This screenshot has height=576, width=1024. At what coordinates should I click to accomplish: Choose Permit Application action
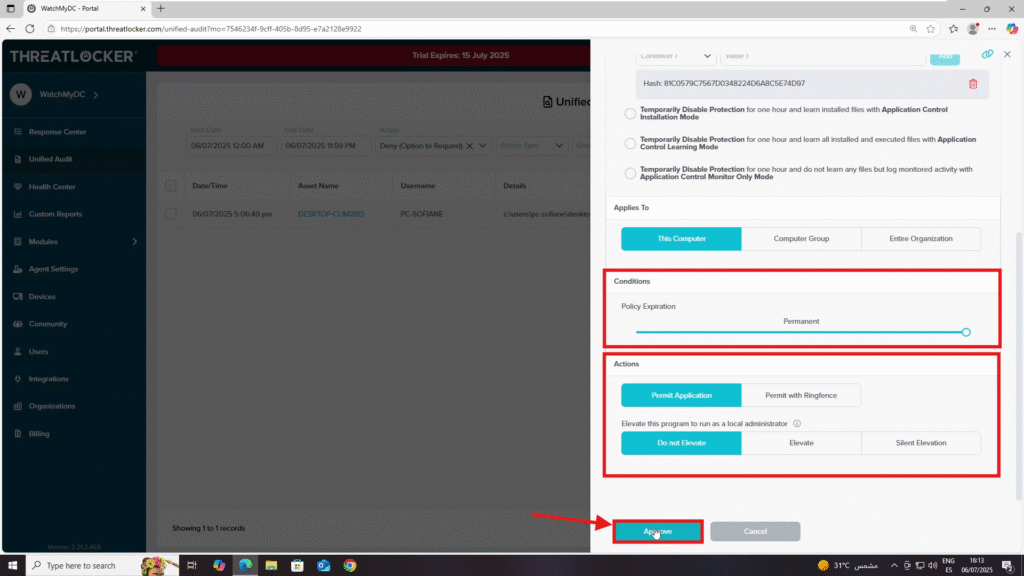click(x=681, y=396)
